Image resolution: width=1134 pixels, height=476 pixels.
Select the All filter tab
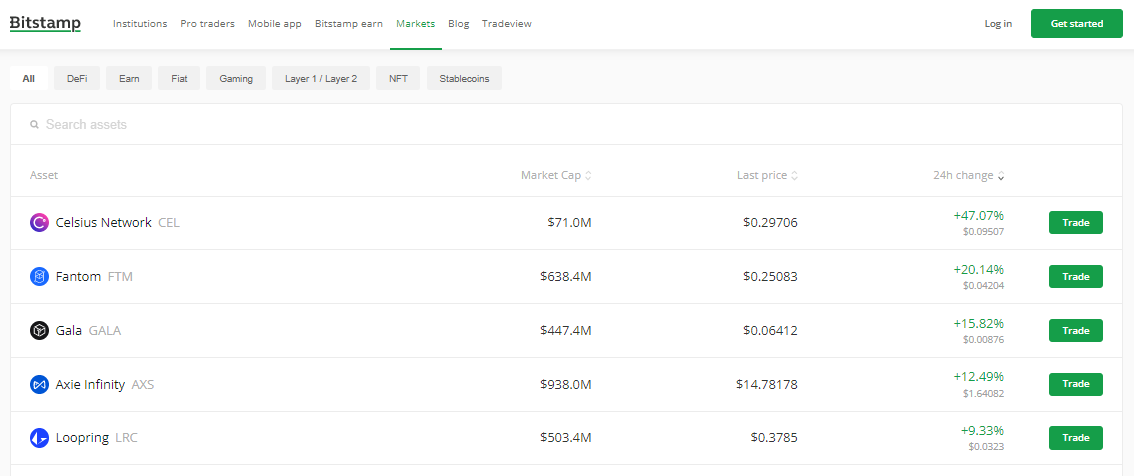29,78
